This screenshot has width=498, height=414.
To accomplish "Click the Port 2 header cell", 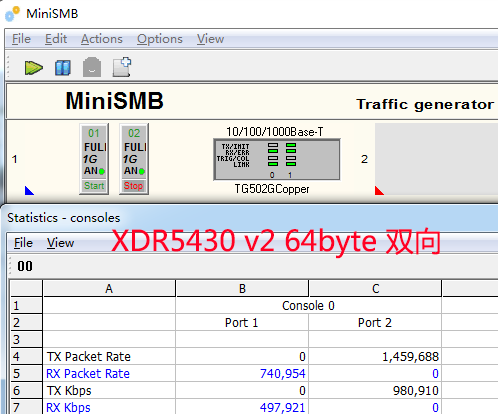I will pos(375,323).
